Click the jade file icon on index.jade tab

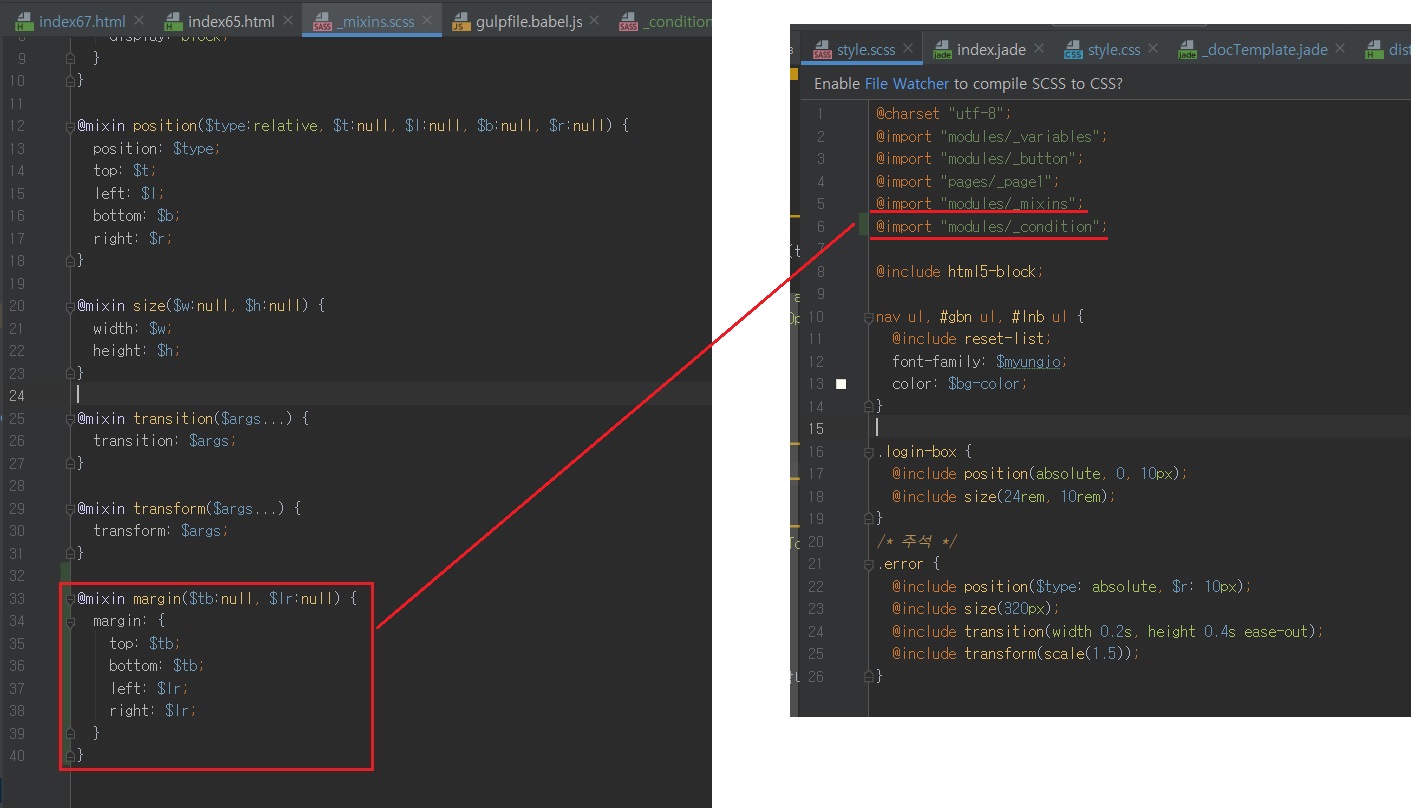941,50
